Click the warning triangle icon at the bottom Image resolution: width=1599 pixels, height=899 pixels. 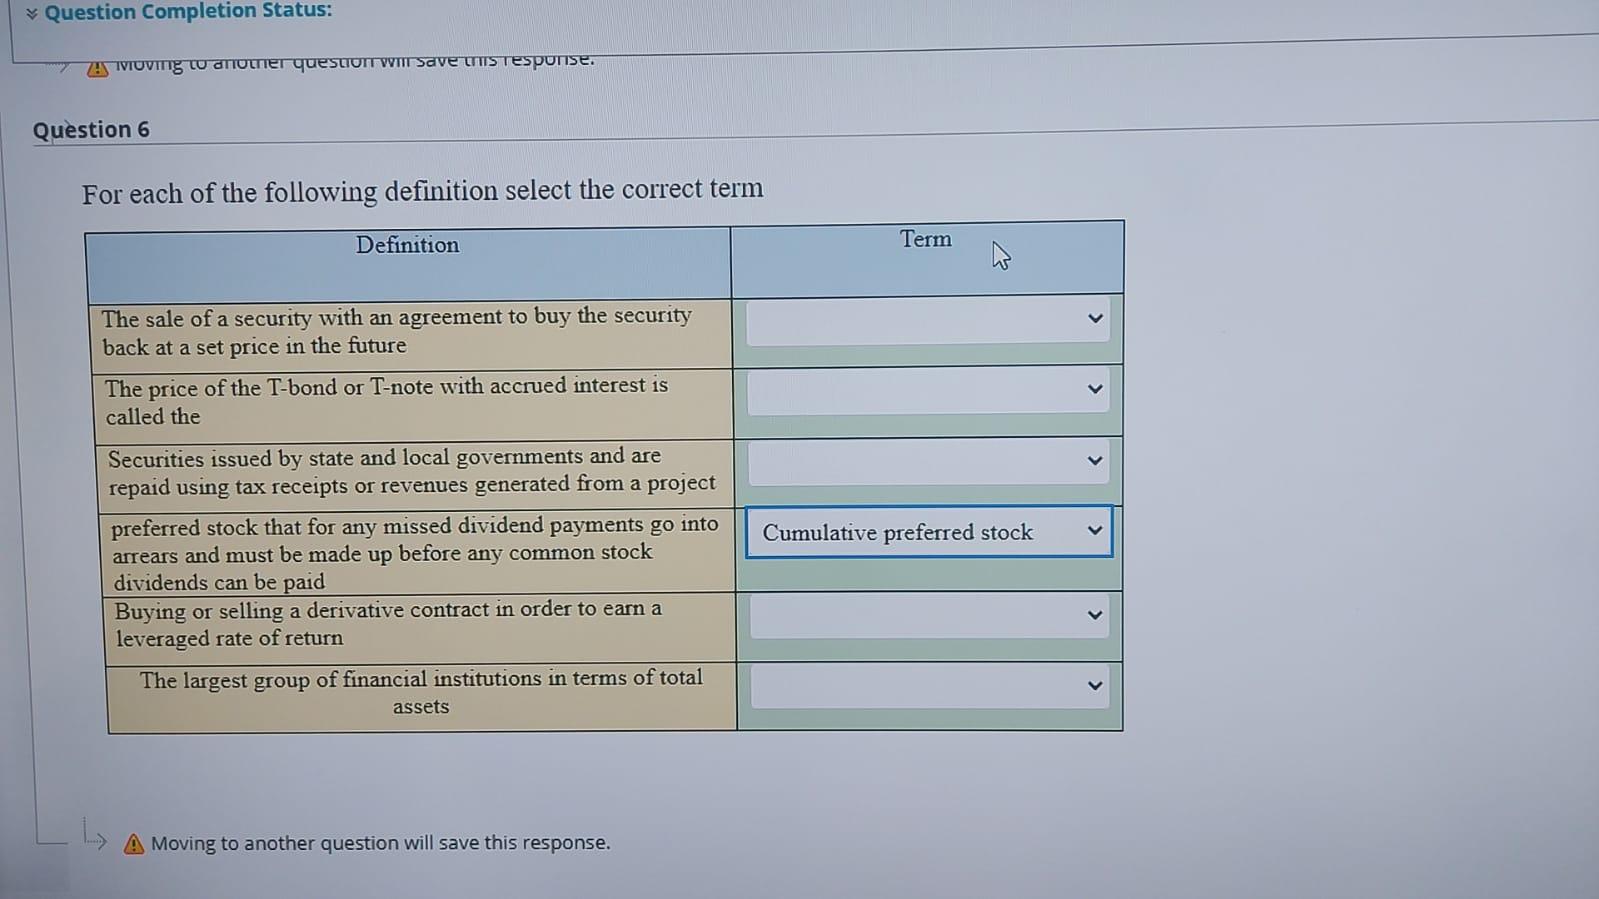(132, 843)
